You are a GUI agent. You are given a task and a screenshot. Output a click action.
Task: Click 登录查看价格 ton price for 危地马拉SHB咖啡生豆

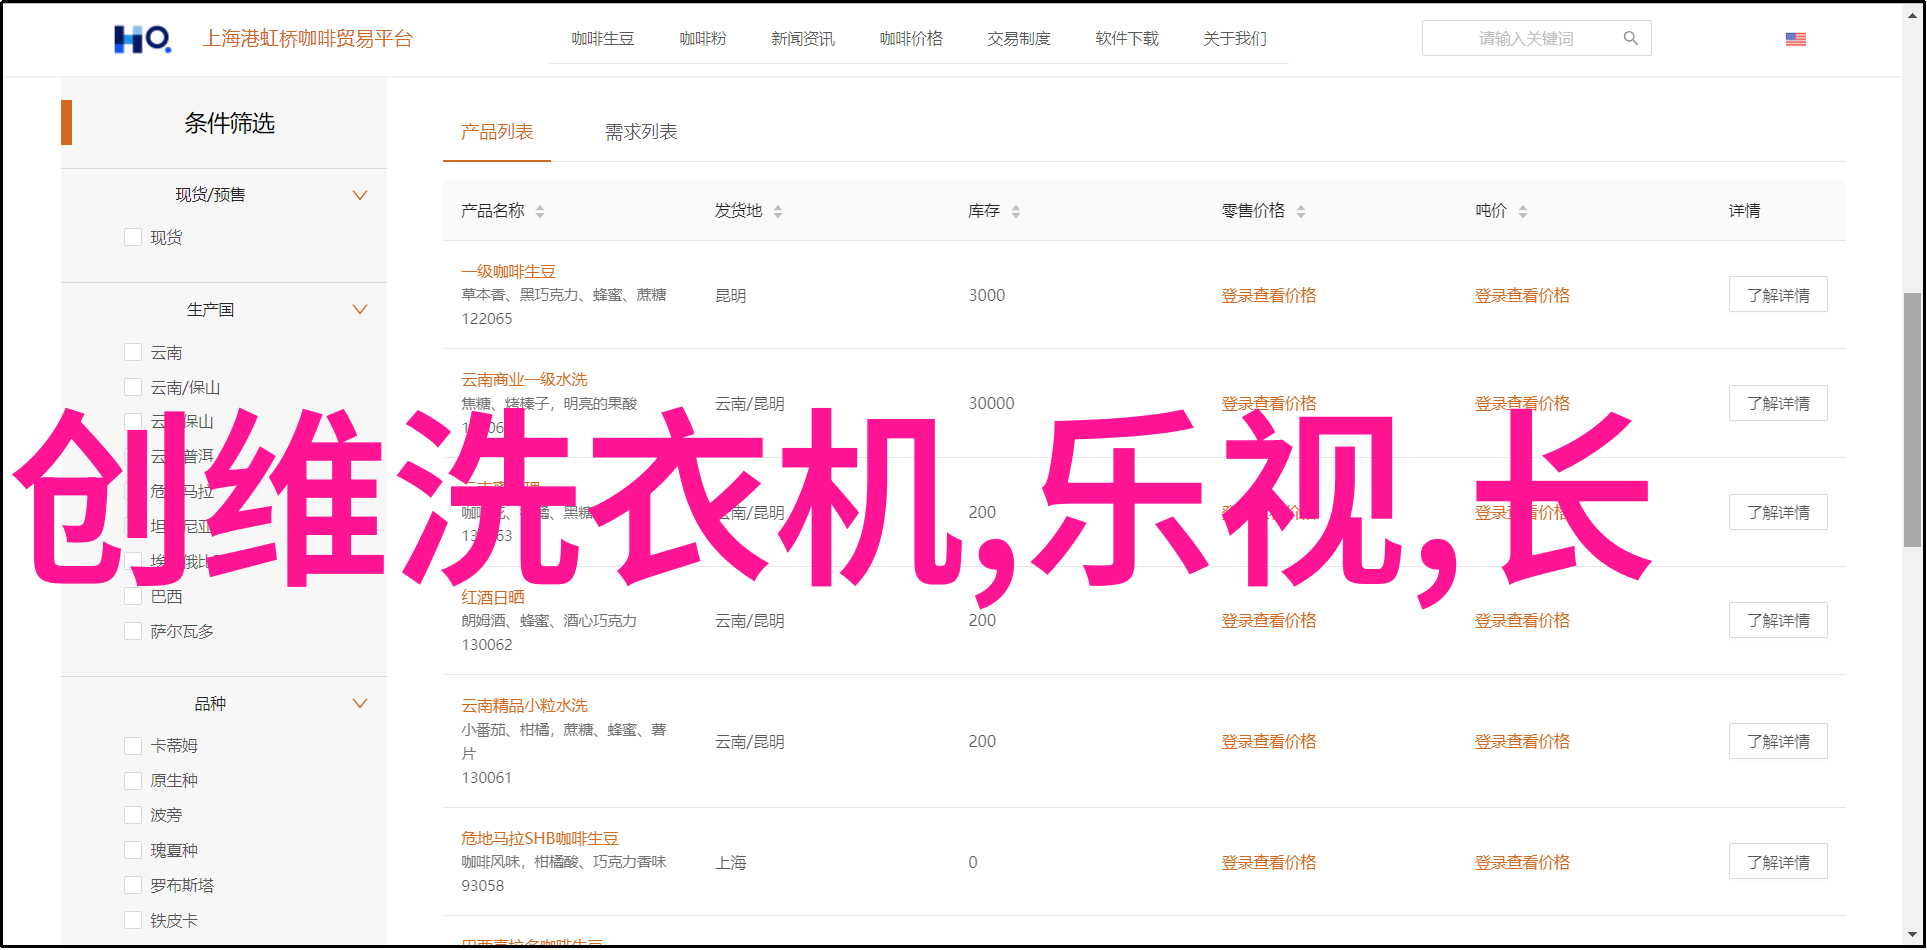(1522, 862)
